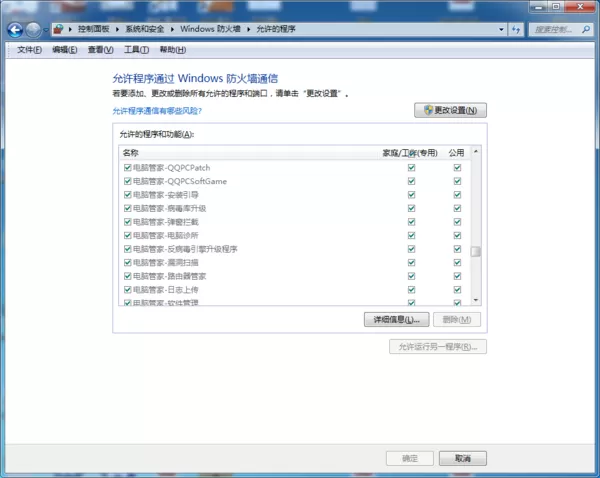Refresh the page with the refresh button
The width and height of the screenshot is (600, 478).
[516, 29]
